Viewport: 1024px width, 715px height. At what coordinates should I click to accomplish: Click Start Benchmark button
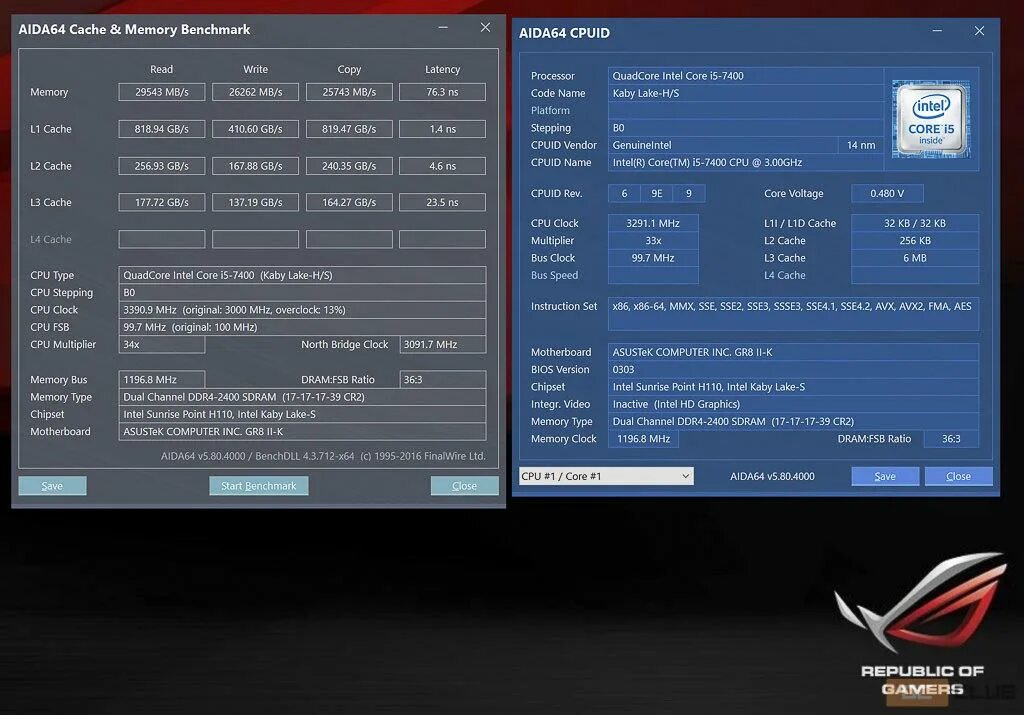click(259, 486)
